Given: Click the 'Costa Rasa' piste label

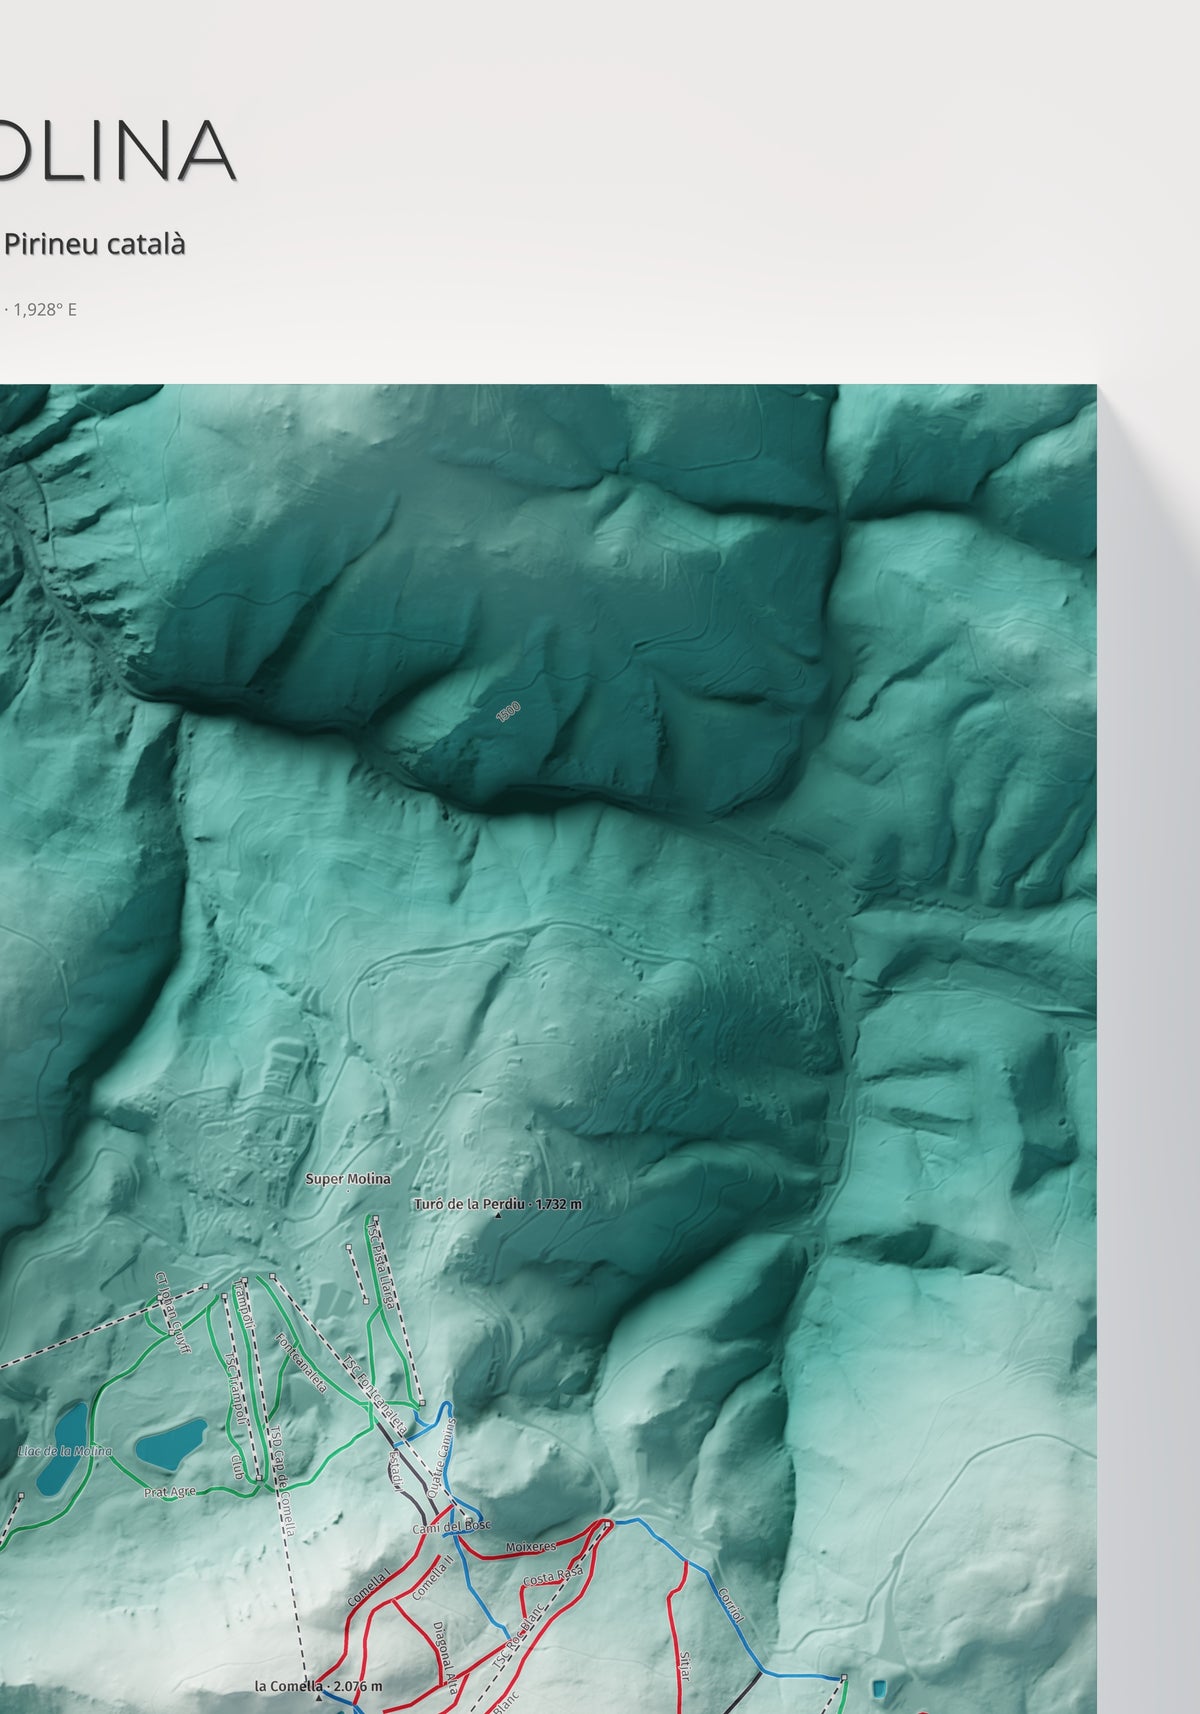Looking at the screenshot, I should pyautogui.click(x=553, y=1577).
